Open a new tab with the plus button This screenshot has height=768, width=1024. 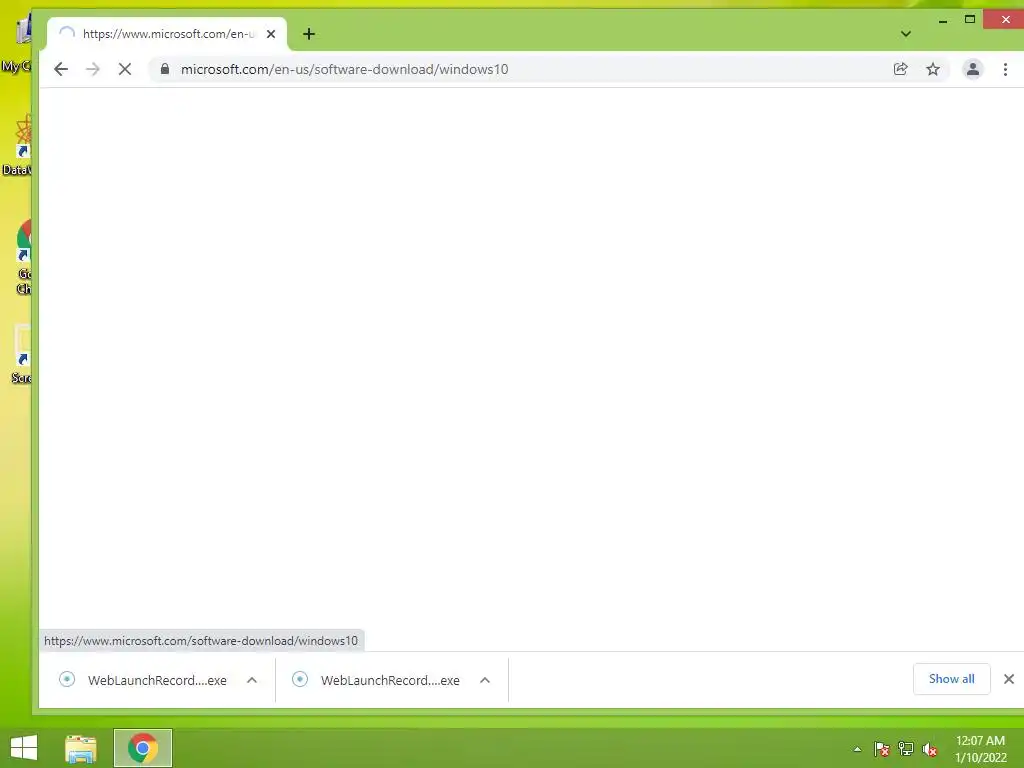coord(309,34)
